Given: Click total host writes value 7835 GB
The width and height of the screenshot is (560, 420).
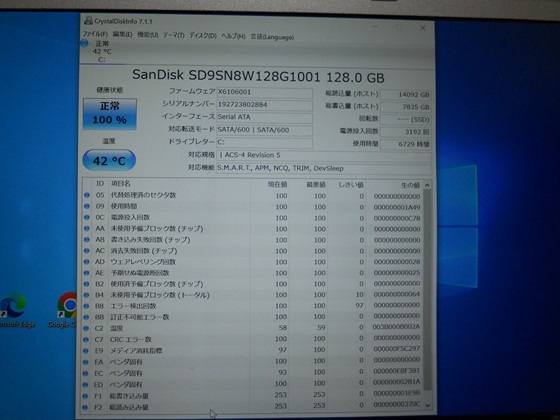Looking at the screenshot, I should point(405,107).
